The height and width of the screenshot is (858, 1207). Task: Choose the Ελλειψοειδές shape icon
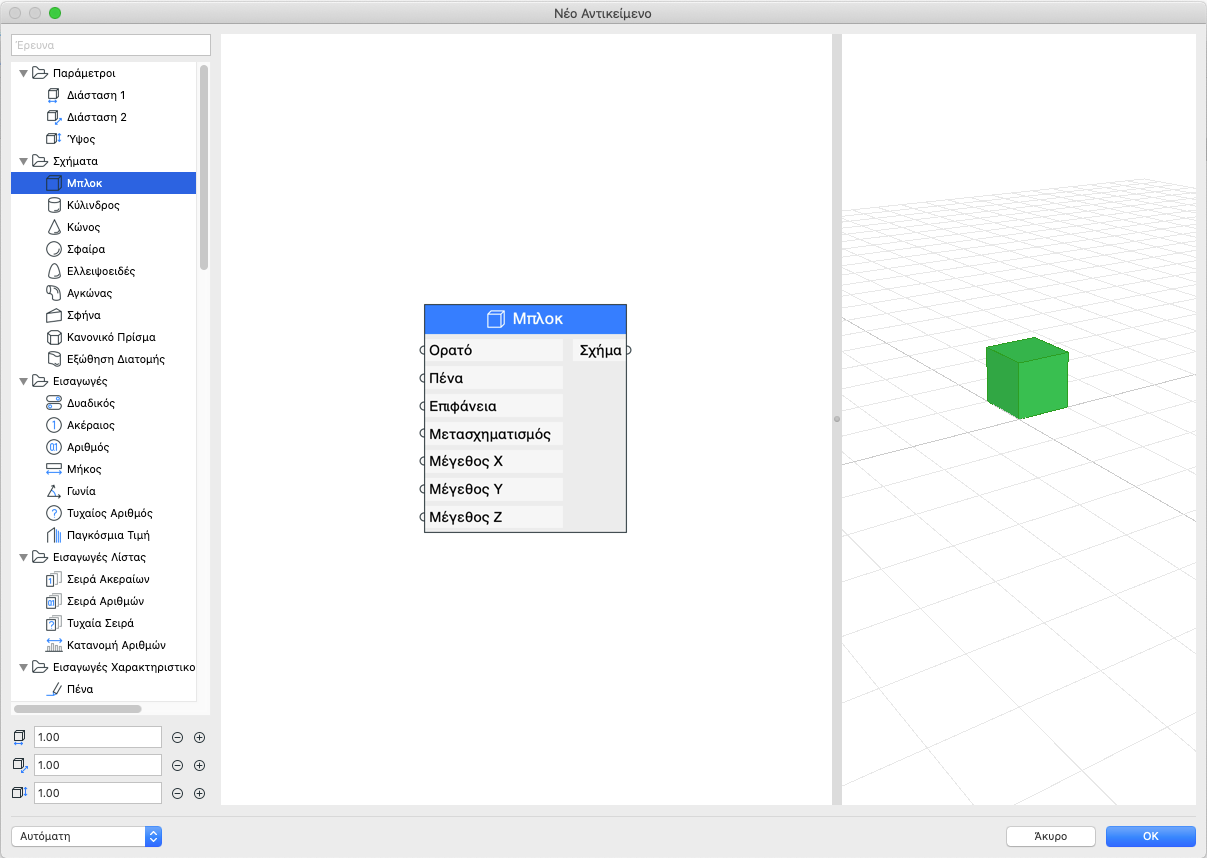tap(54, 271)
